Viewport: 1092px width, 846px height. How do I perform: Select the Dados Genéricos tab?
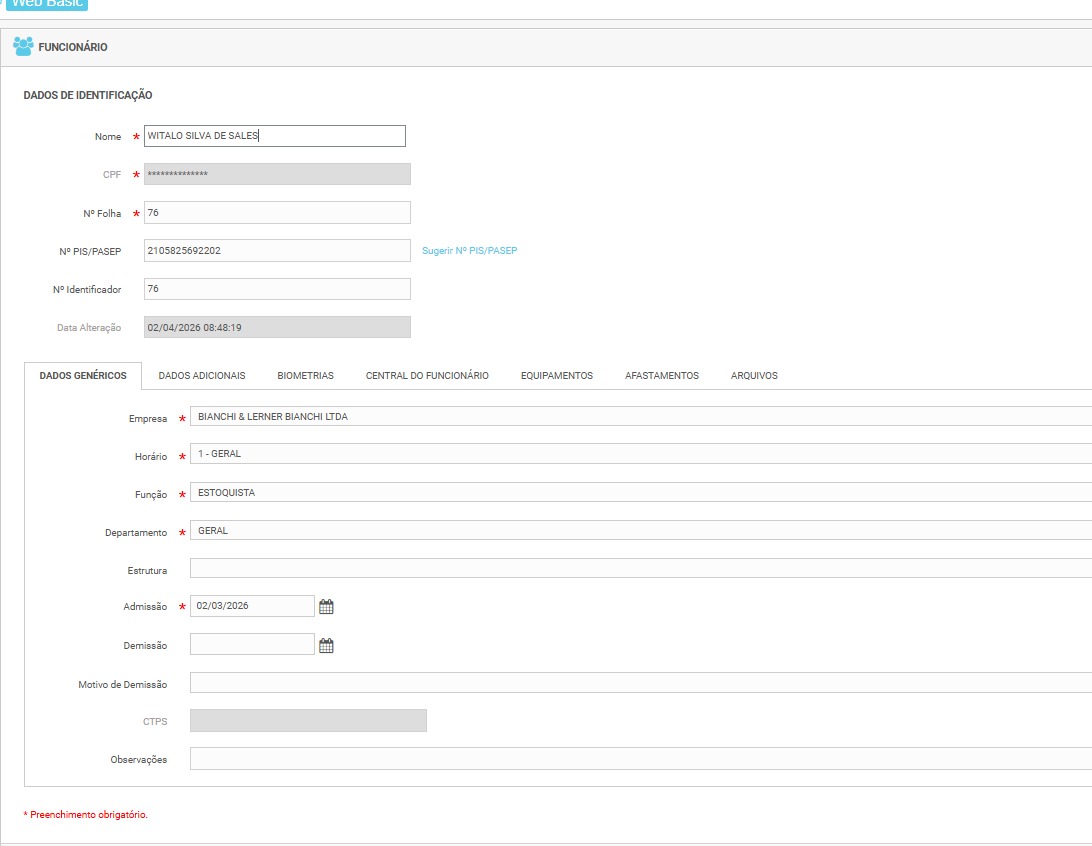click(83, 376)
